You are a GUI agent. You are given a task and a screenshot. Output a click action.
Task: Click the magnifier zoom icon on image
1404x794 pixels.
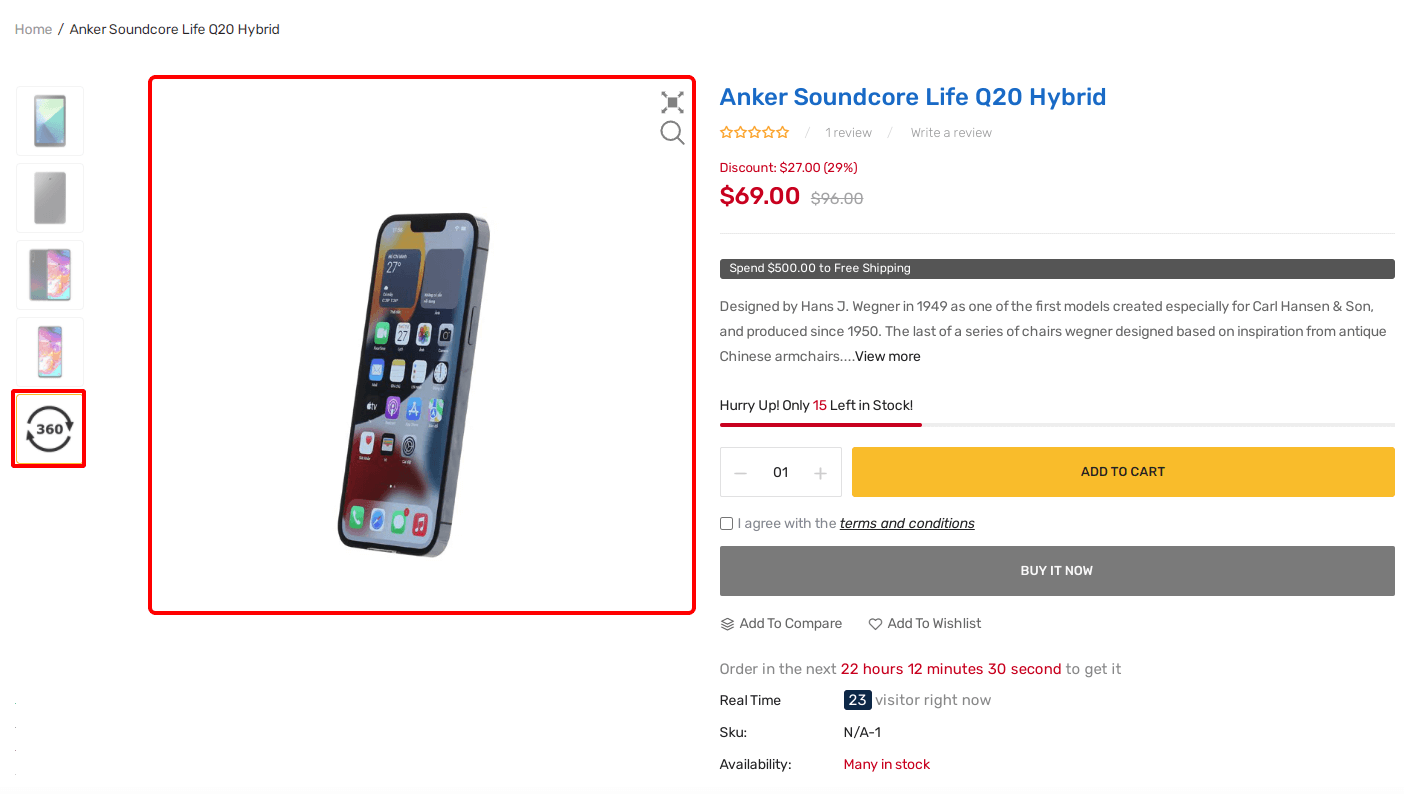pos(672,133)
